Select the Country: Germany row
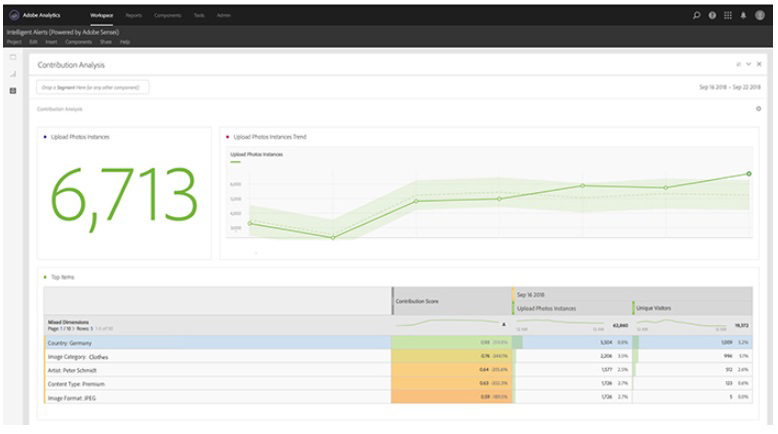Viewport: 778px width, 434px height. [x=215, y=342]
